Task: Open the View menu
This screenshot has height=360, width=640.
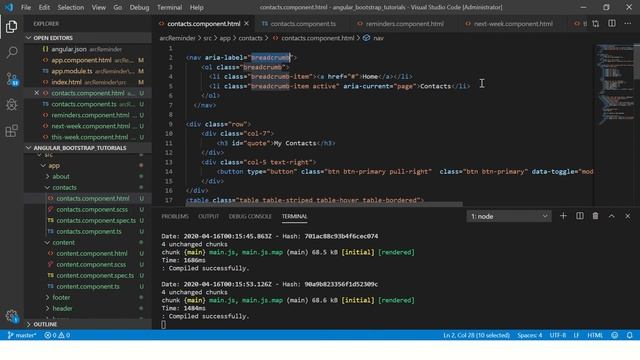Action: [x=98, y=7]
